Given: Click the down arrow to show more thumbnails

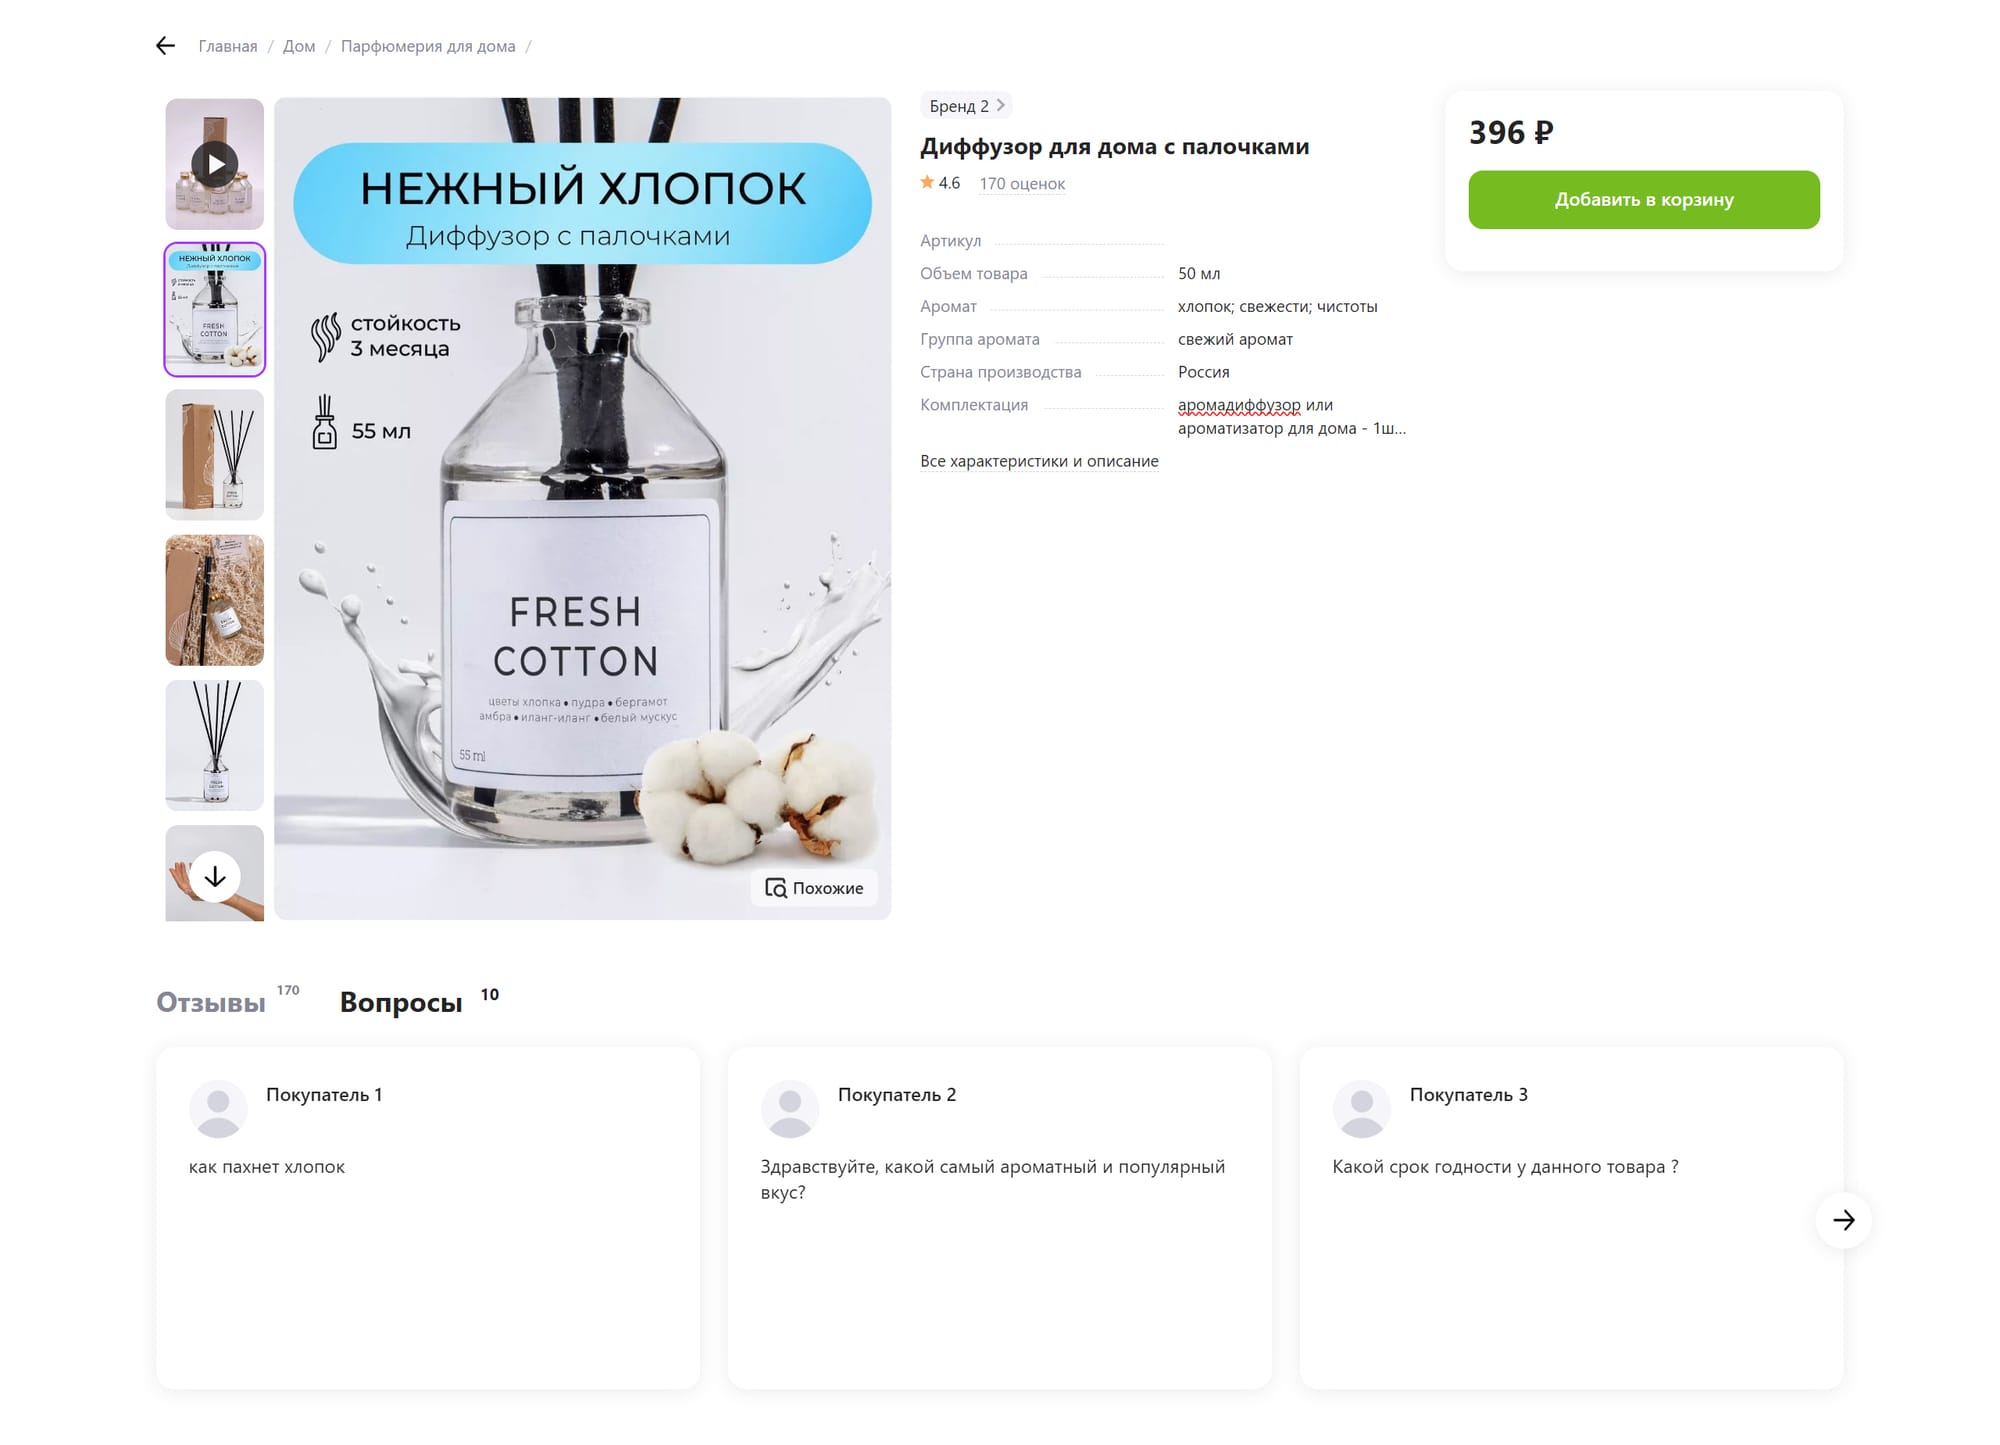Looking at the screenshot, I should (x=215, y=877).
